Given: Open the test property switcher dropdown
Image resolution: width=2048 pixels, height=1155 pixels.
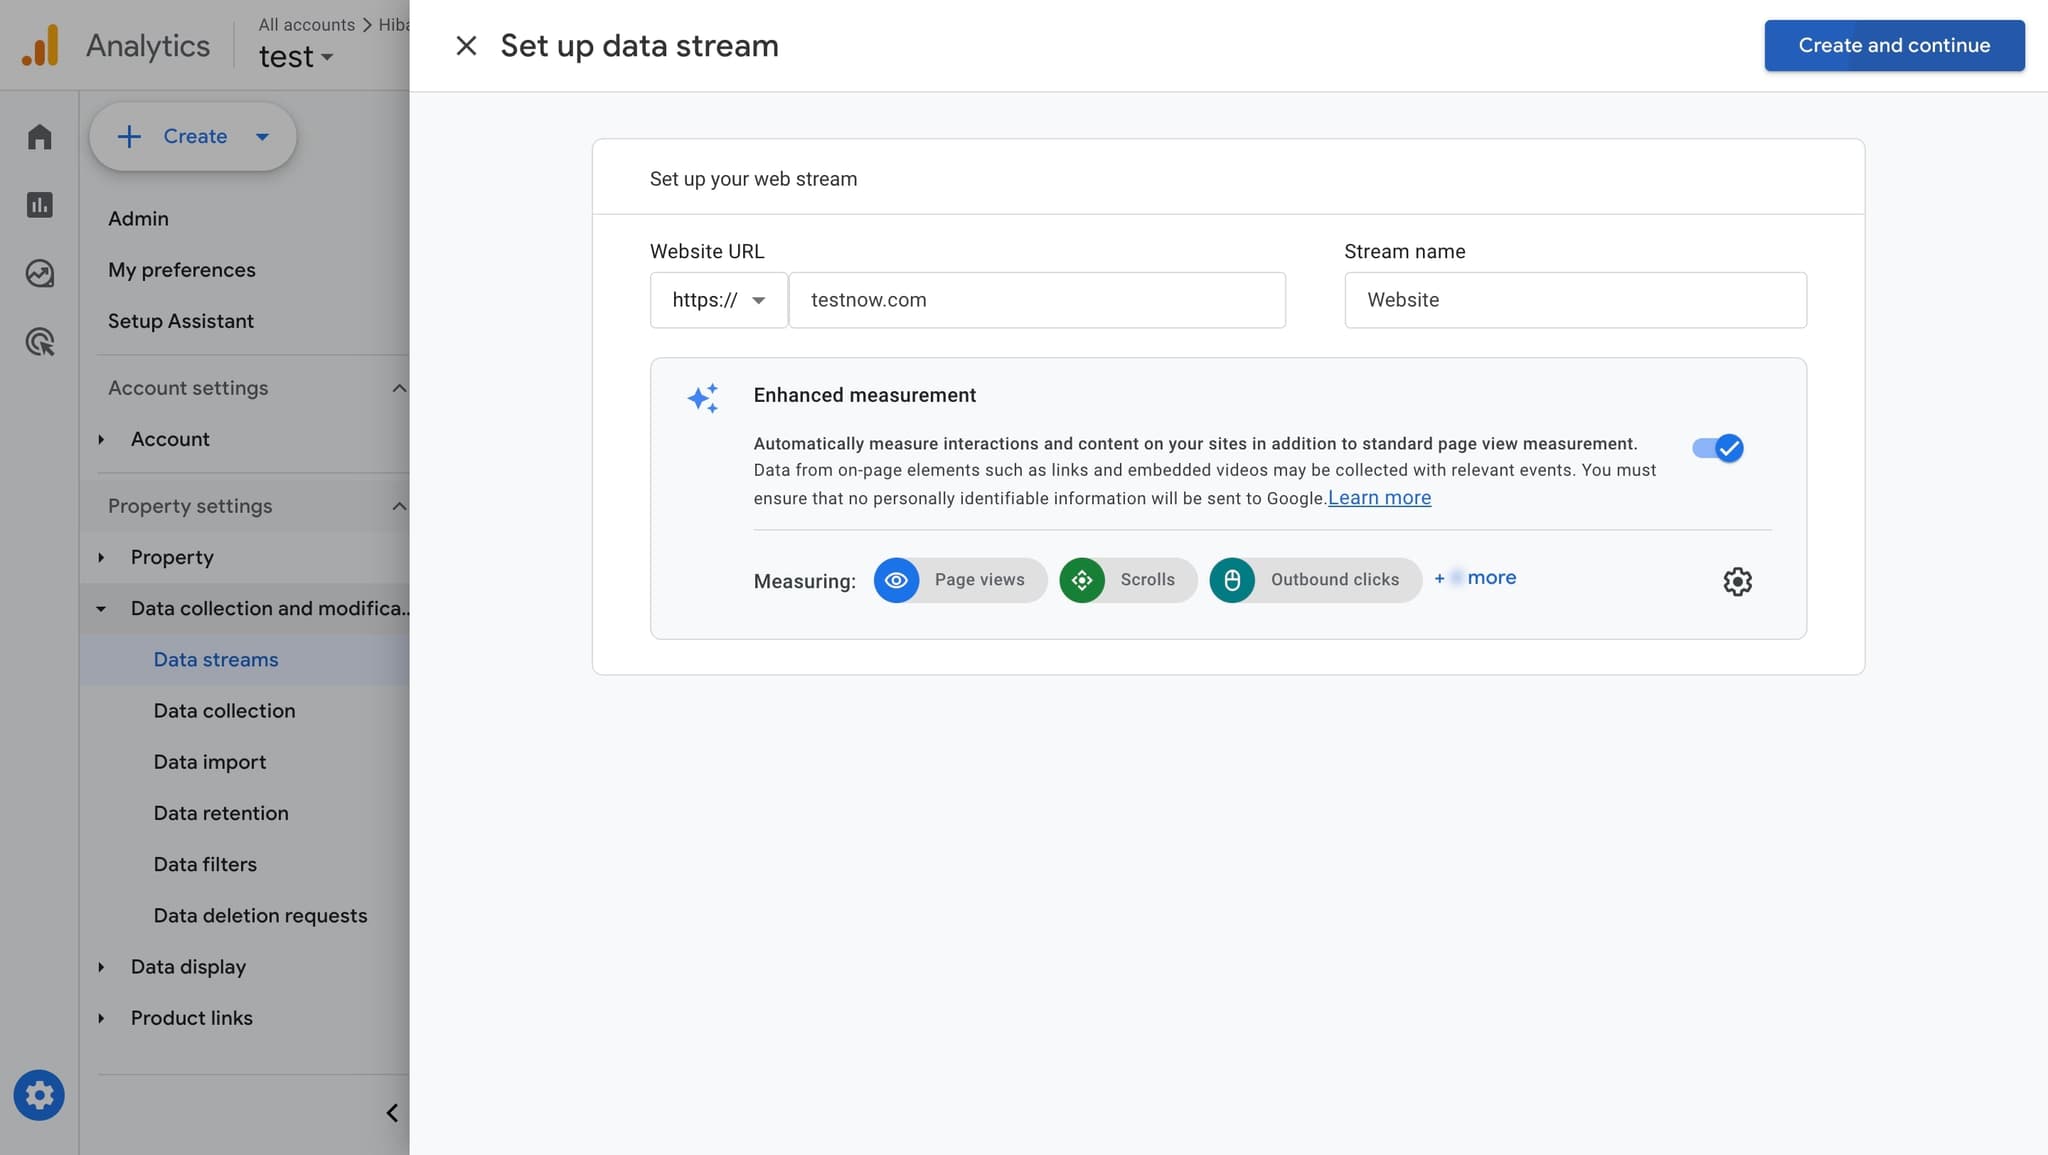Looking at the screenshot, I should point(297,57).
